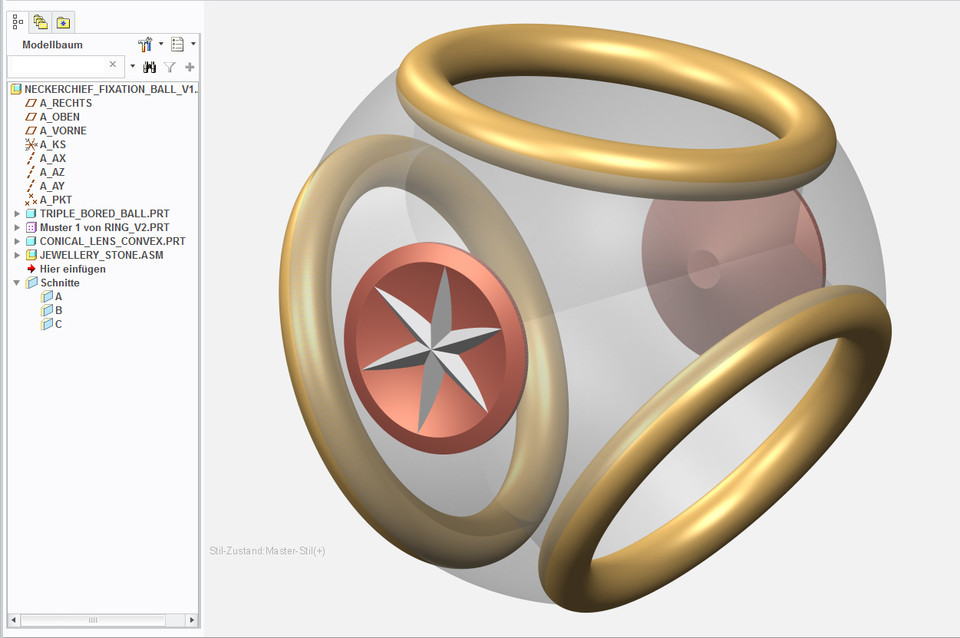Click the binoculars search icon
This screenshot has height=638, width=960.
click(150, 67)
